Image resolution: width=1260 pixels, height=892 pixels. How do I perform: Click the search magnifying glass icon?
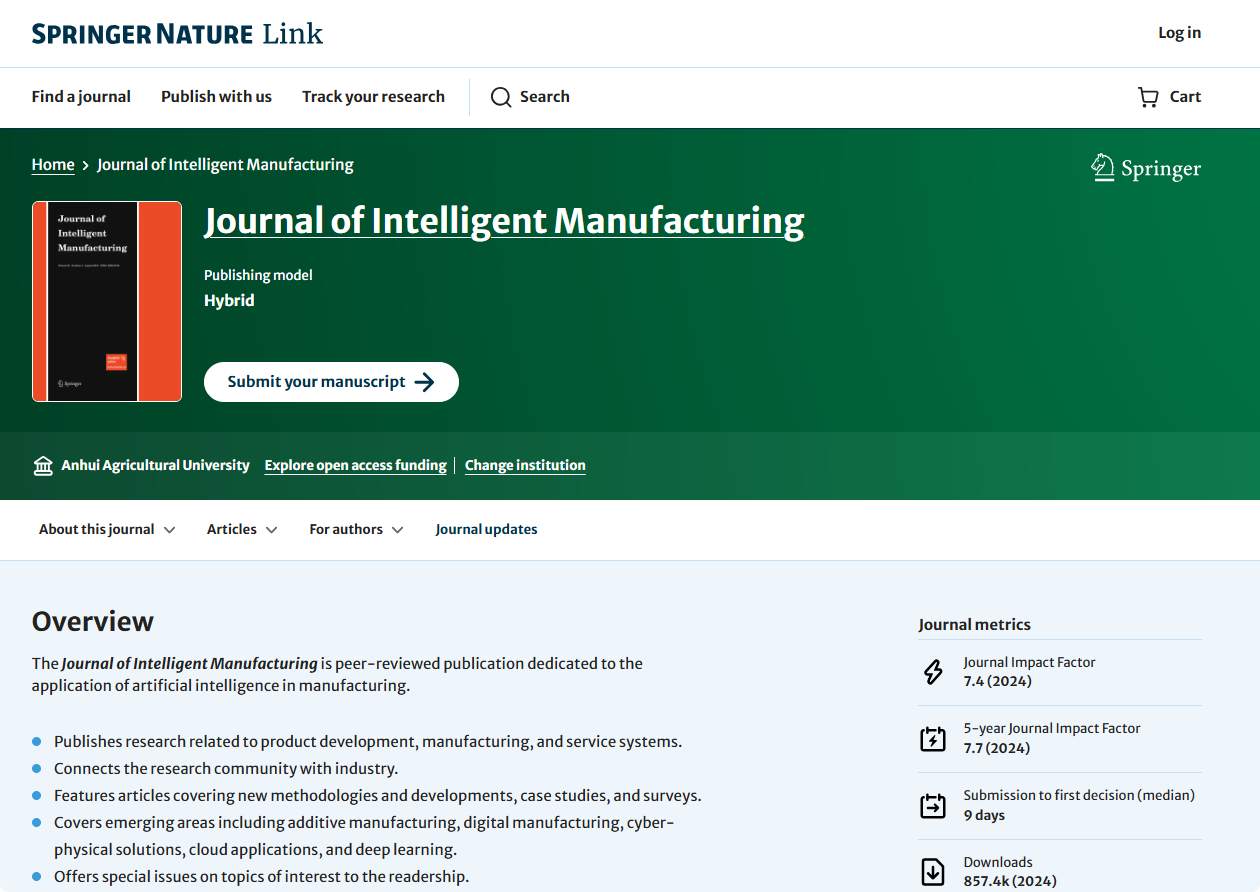pyautogui.click(x=501, y=97)
